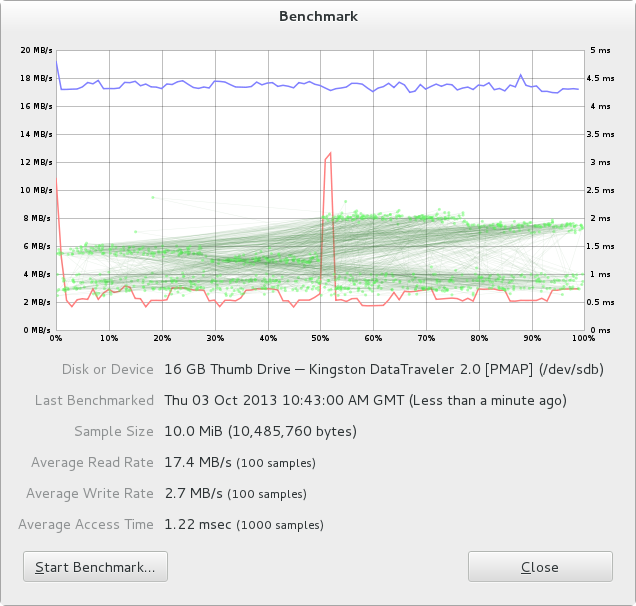Select the '16 GB Thumb Drive — Kingston DataTraveler' value
Viewport: 636px width, 606px height.
(309, 369)
